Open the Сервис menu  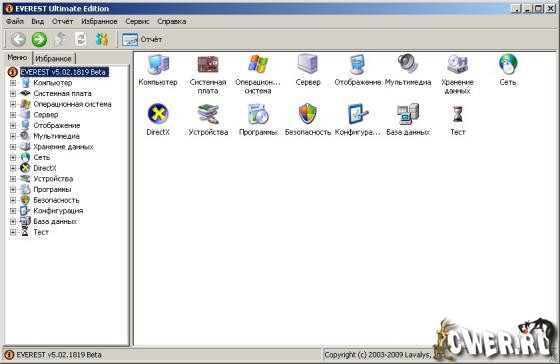point(137,21)
